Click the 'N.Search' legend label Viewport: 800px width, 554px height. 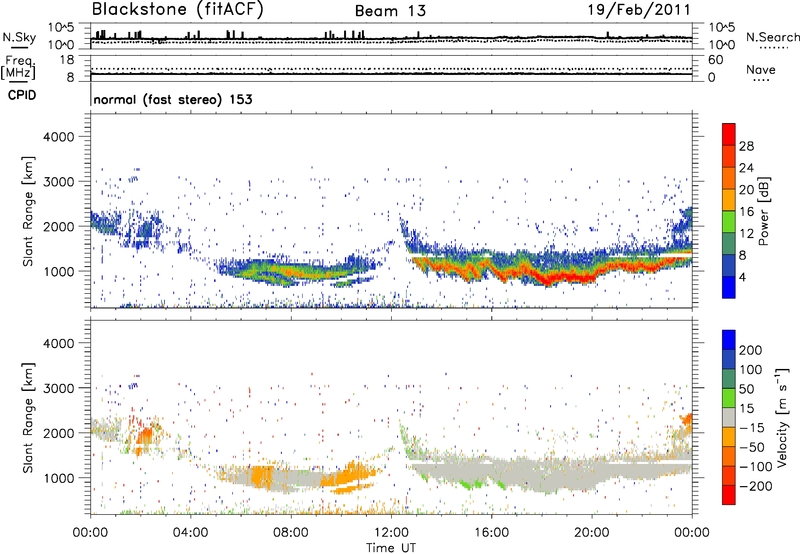[x=772, y=37]
